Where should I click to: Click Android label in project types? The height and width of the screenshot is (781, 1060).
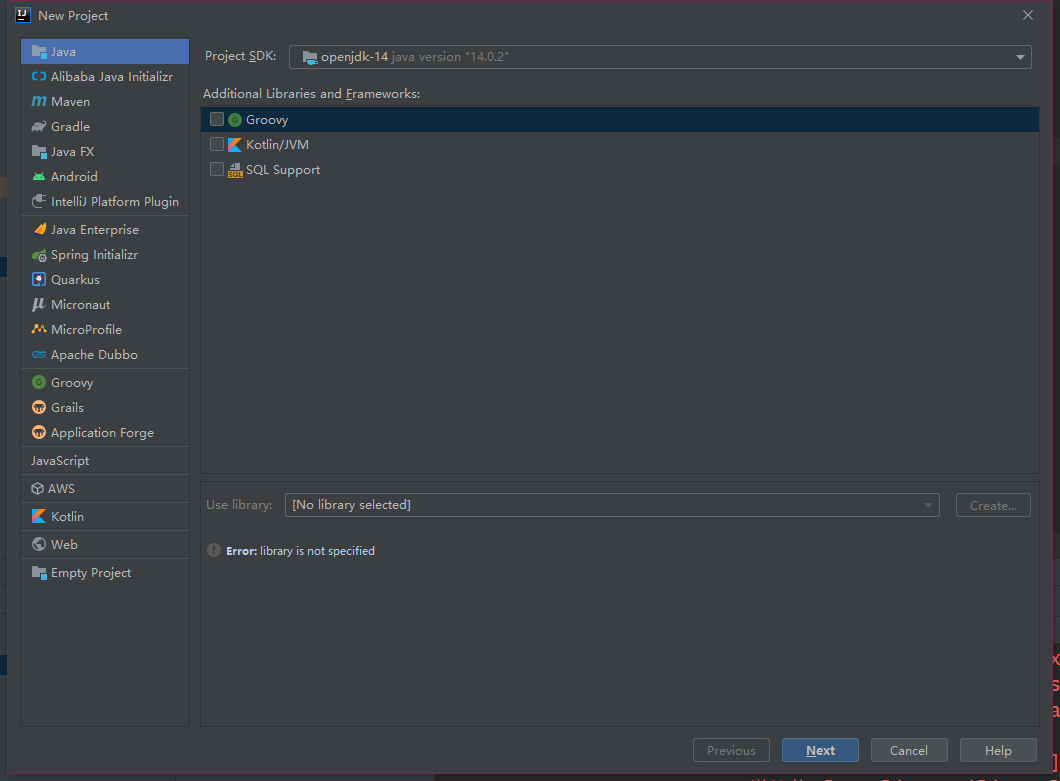[74, 176]
